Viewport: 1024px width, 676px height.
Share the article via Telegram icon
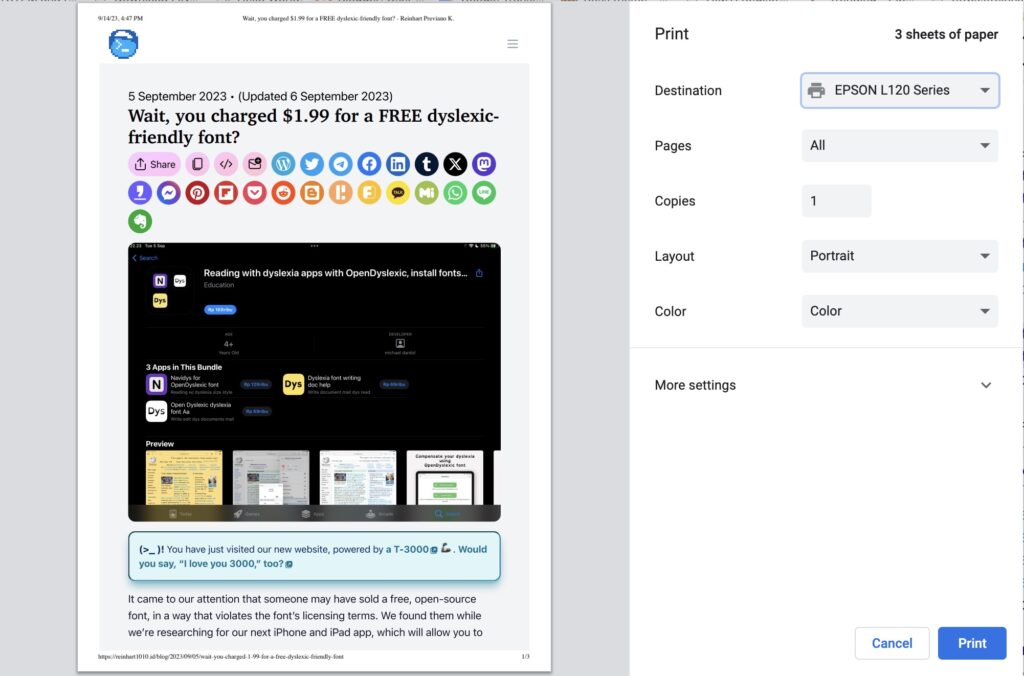pyautogui.click(x=341, y=164)
